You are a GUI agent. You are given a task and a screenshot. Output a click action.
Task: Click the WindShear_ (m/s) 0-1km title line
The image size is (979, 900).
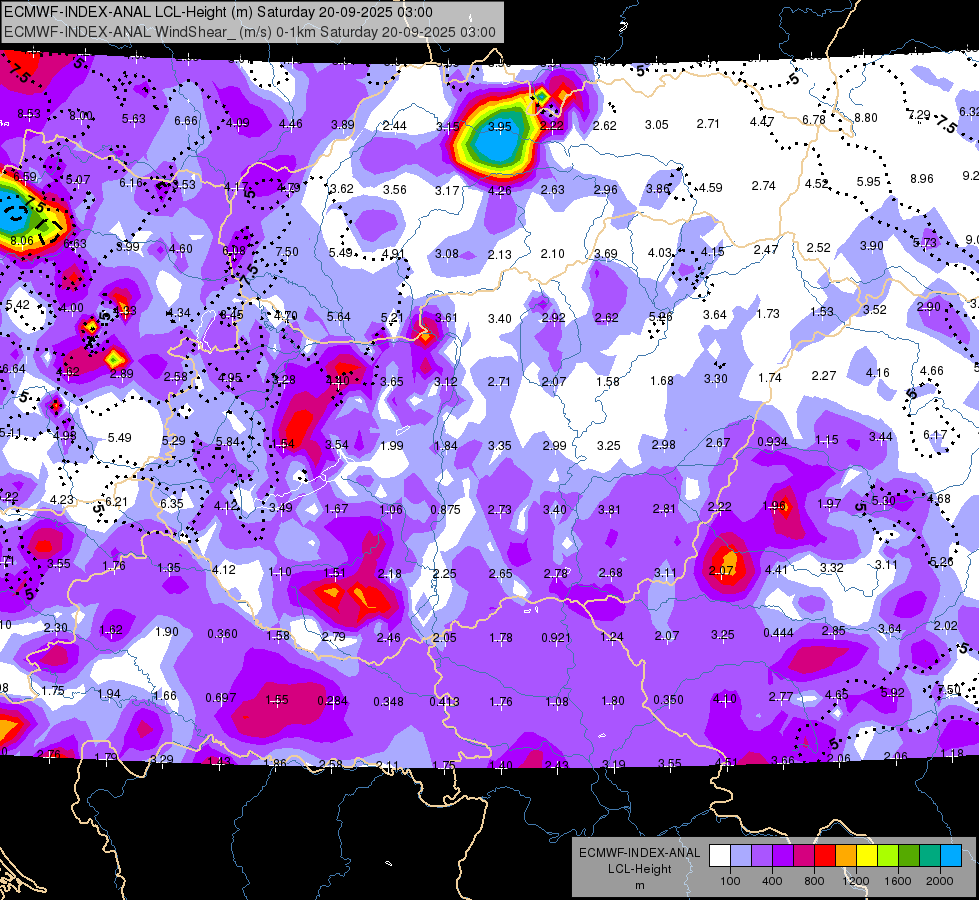250,32
